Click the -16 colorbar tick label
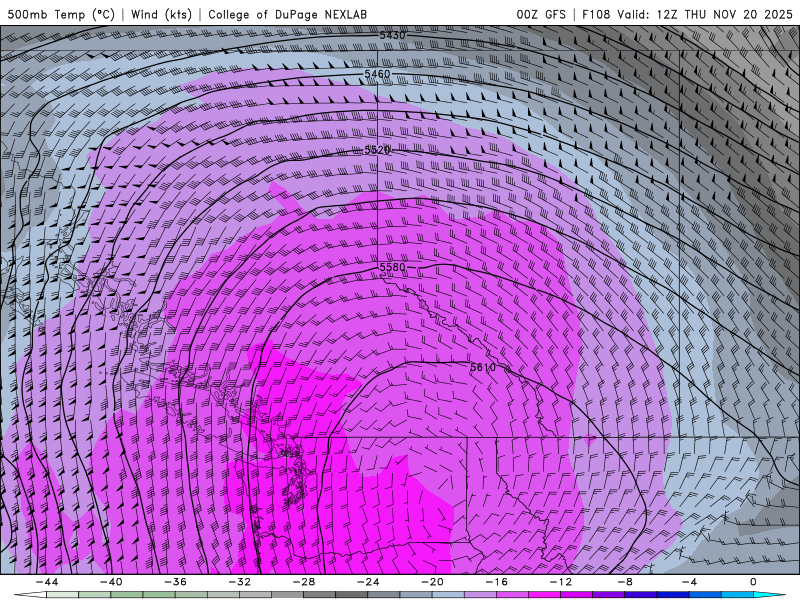This screenshot has height=600, width=800. (496, 582)
